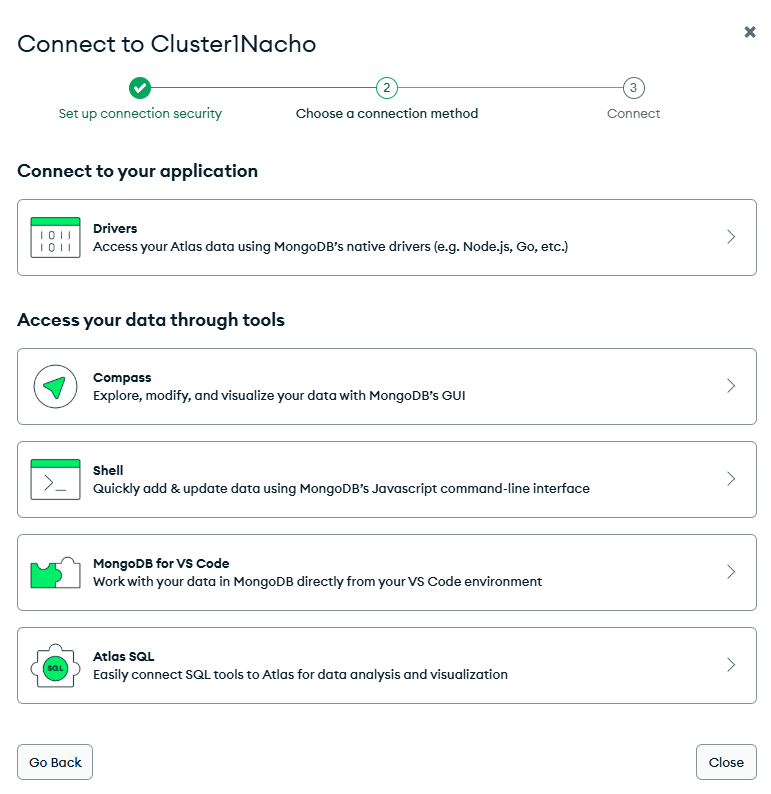Expand the Shell option chevron

point(731,479)
